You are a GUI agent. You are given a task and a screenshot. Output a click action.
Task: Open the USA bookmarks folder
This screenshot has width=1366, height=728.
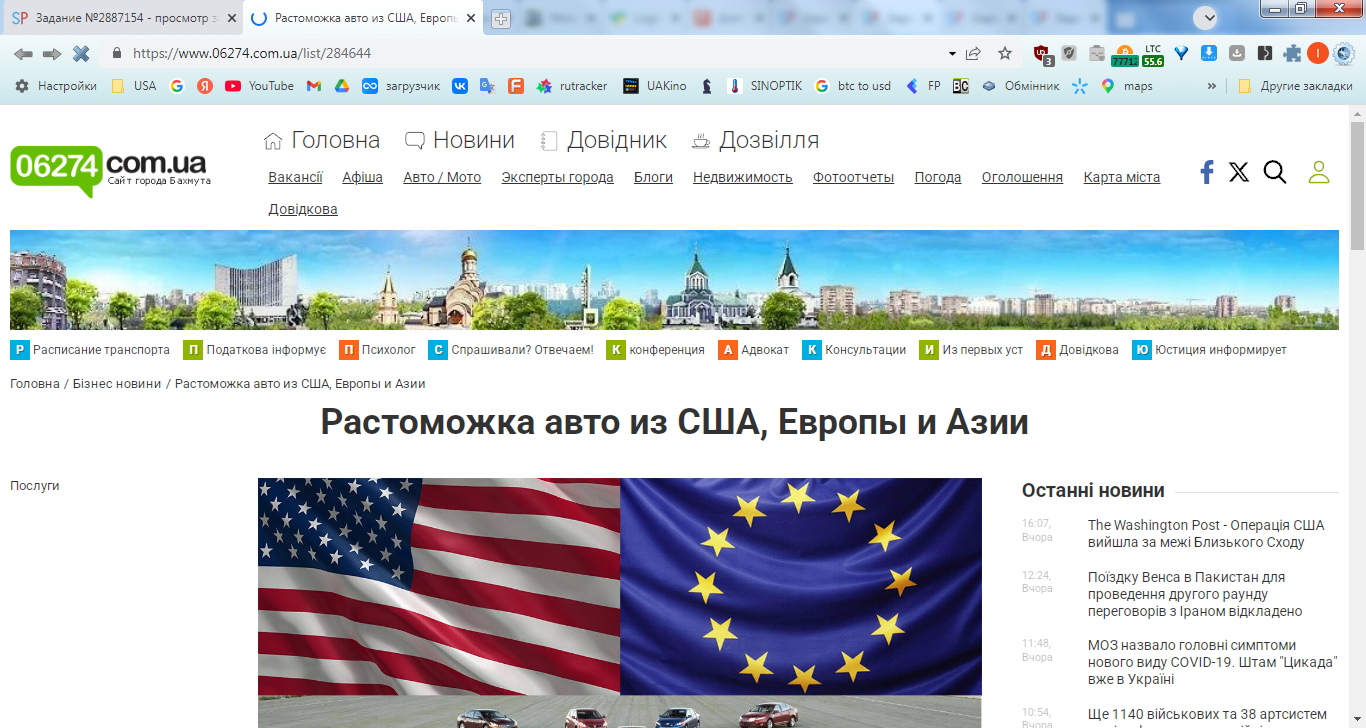tap(134, 86)
